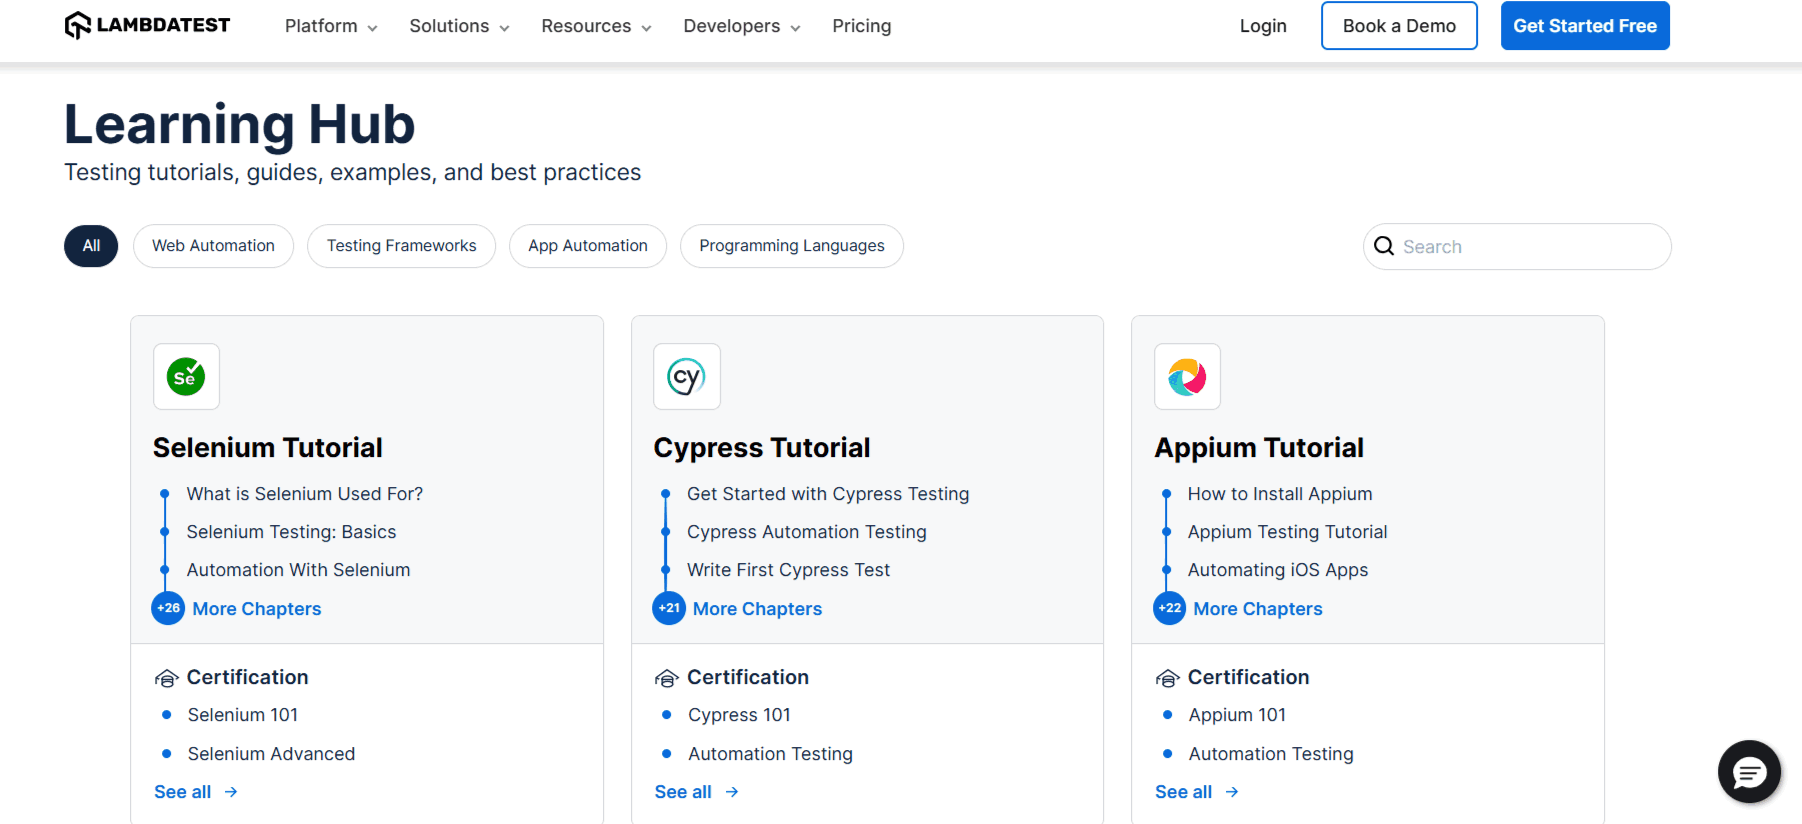The image size is (1802, 824).
Task: Click the search magnifier icon
Action: coord(1384,246)
